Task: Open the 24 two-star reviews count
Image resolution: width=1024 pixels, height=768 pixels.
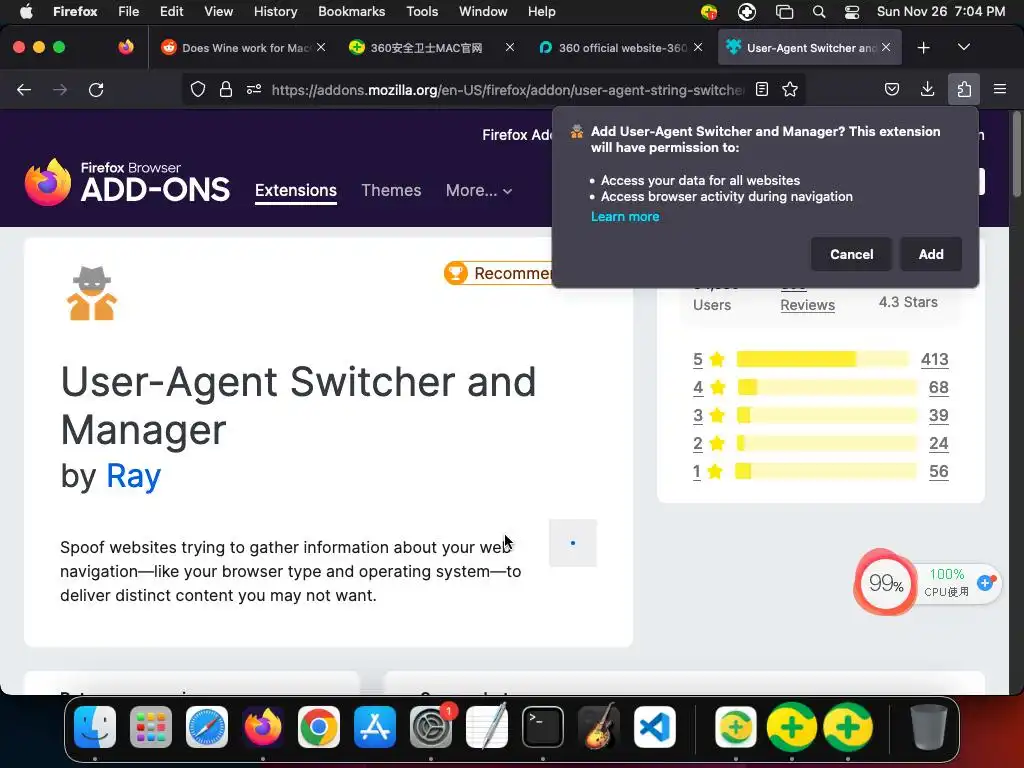Action: click(x=938, y=443)
